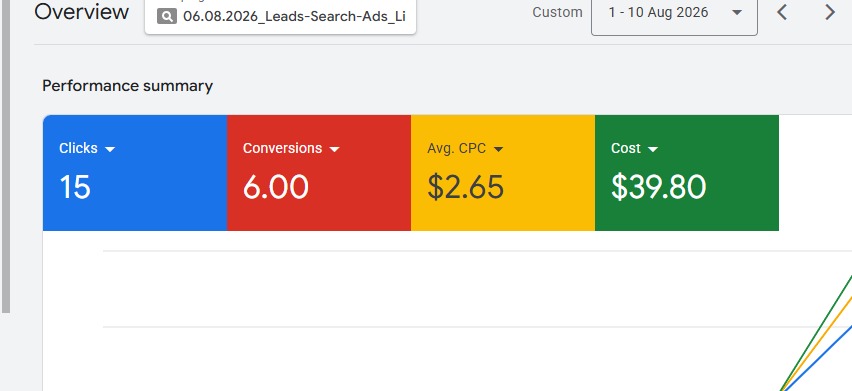Screen dimensions: 852x391
Task: Expand the Avg. CPC metric dropdown arrow
Action: 498,149
